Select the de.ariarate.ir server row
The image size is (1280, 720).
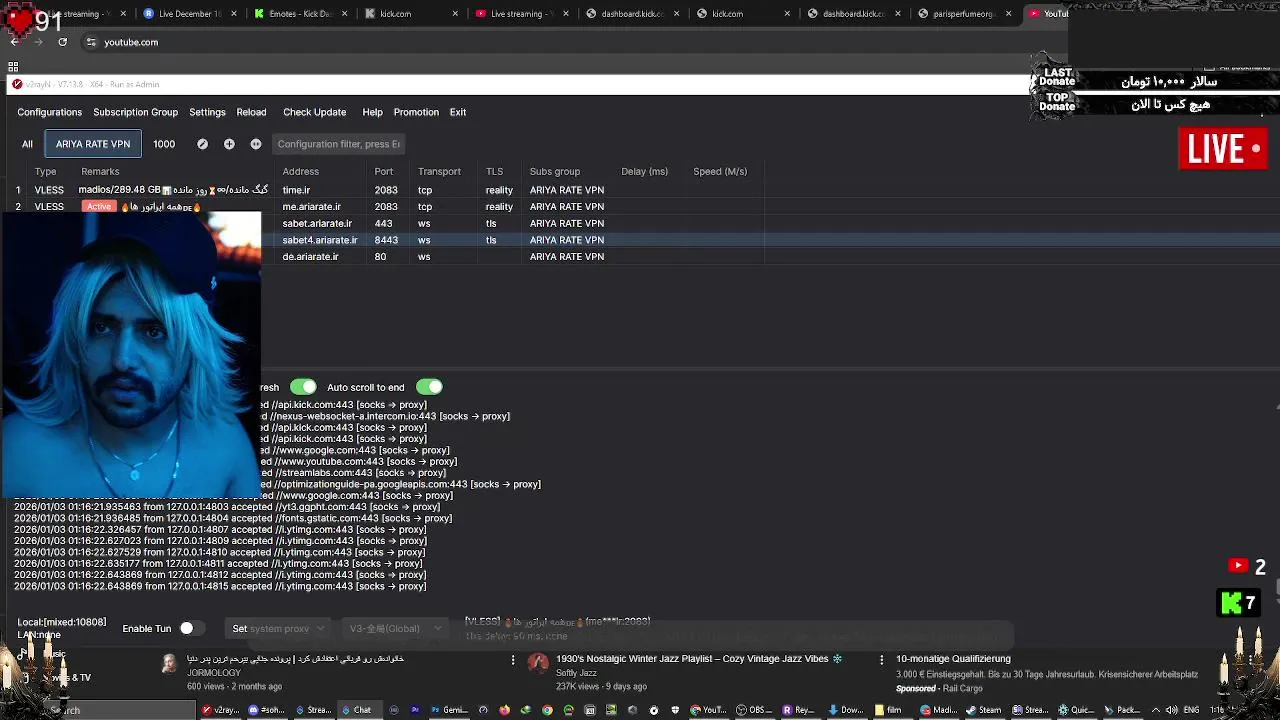(x=512, y=257)
